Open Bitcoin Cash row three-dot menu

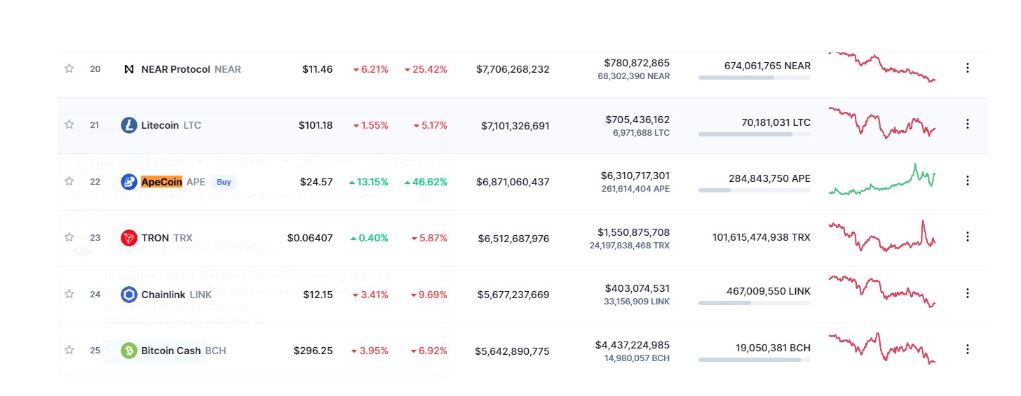click(x=967, y=349)
